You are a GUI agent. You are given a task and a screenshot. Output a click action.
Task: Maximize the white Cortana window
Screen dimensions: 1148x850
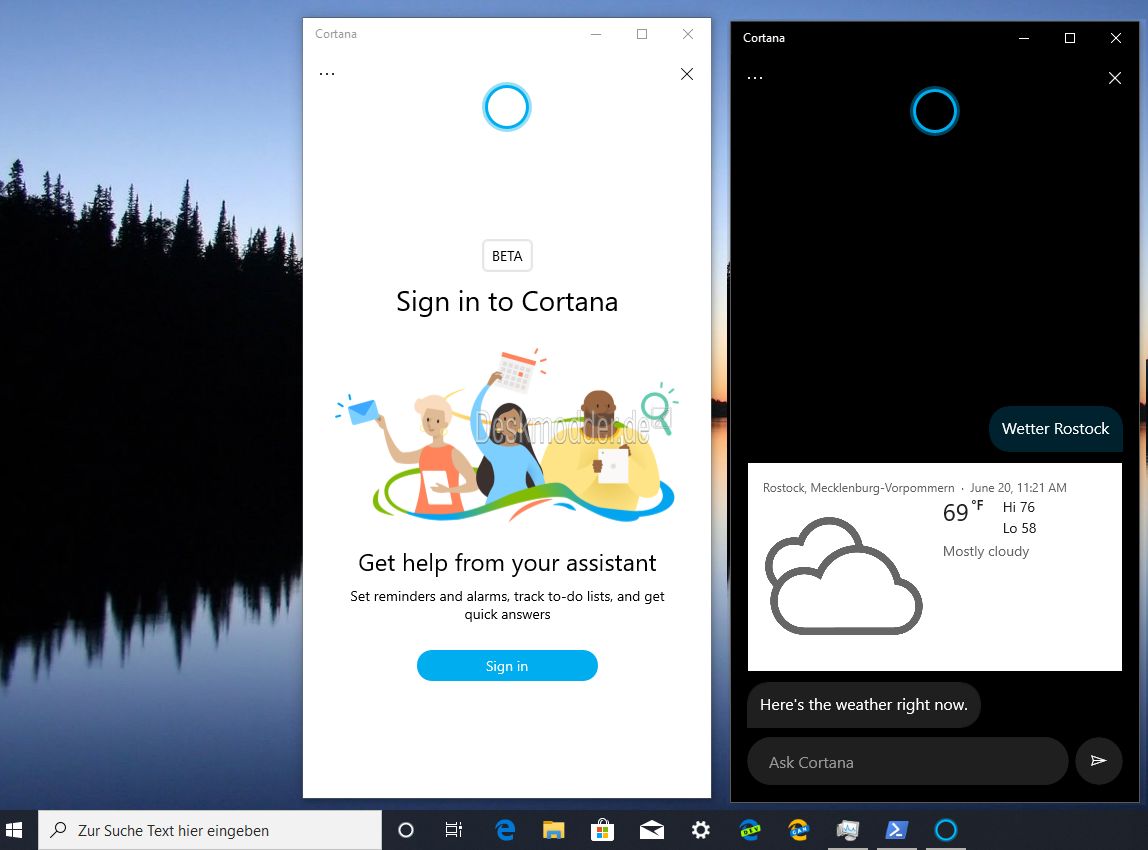tap(642, 34)
